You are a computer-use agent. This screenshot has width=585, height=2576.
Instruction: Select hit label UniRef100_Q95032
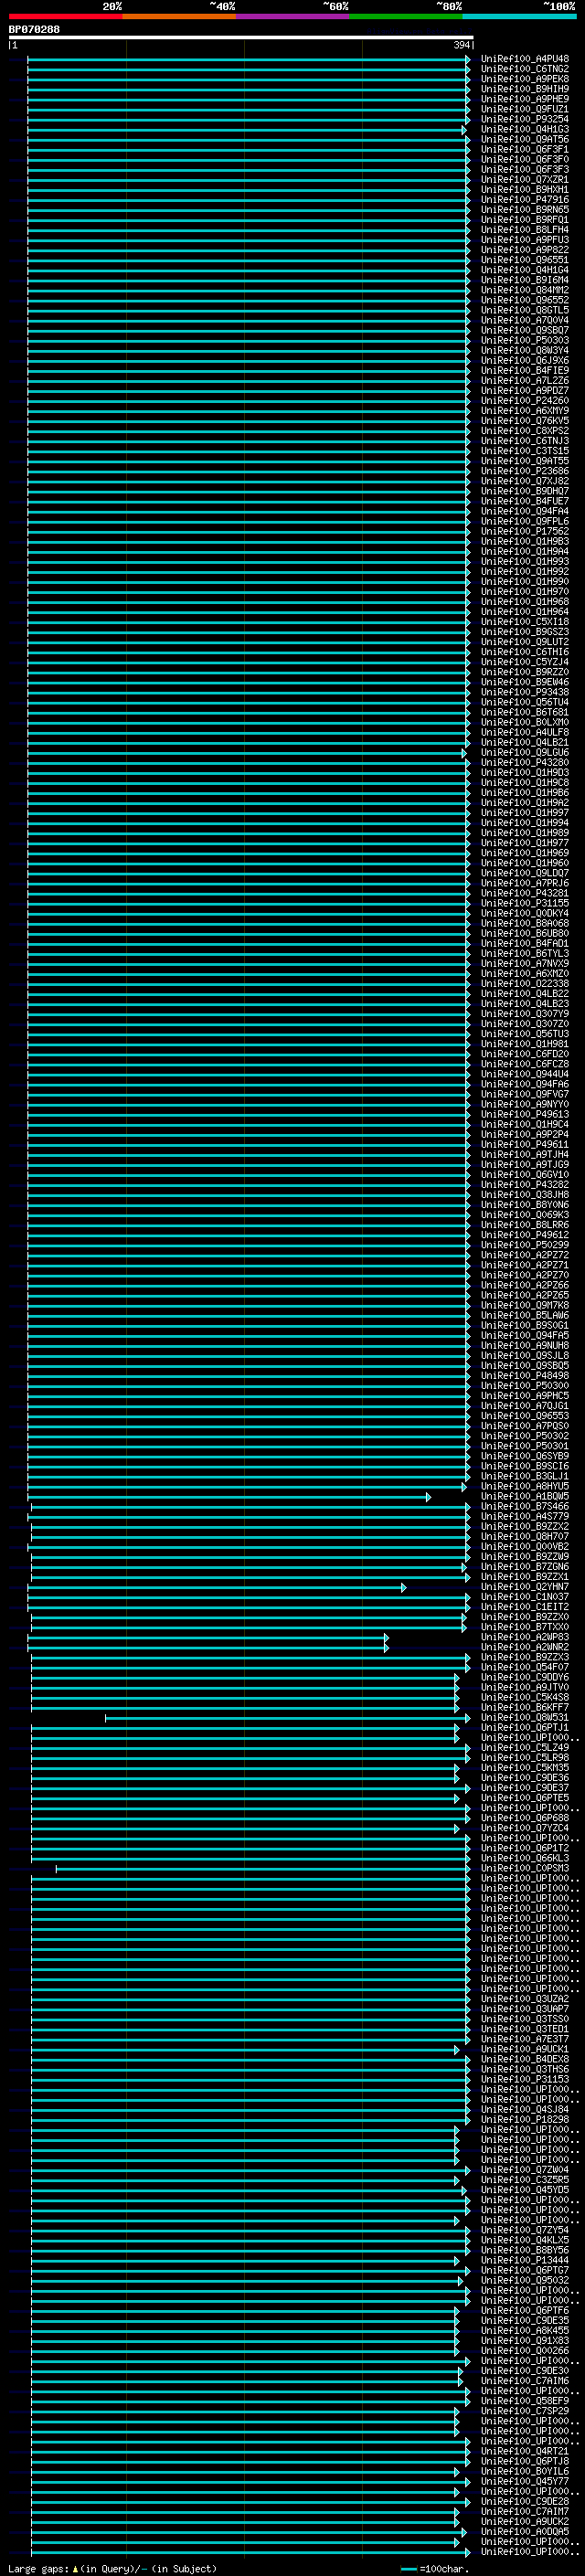(524, 2281)
